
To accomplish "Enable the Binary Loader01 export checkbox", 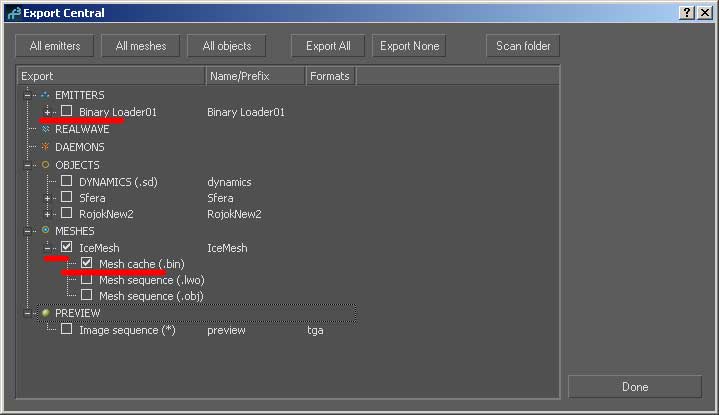I will coord(67,112).
